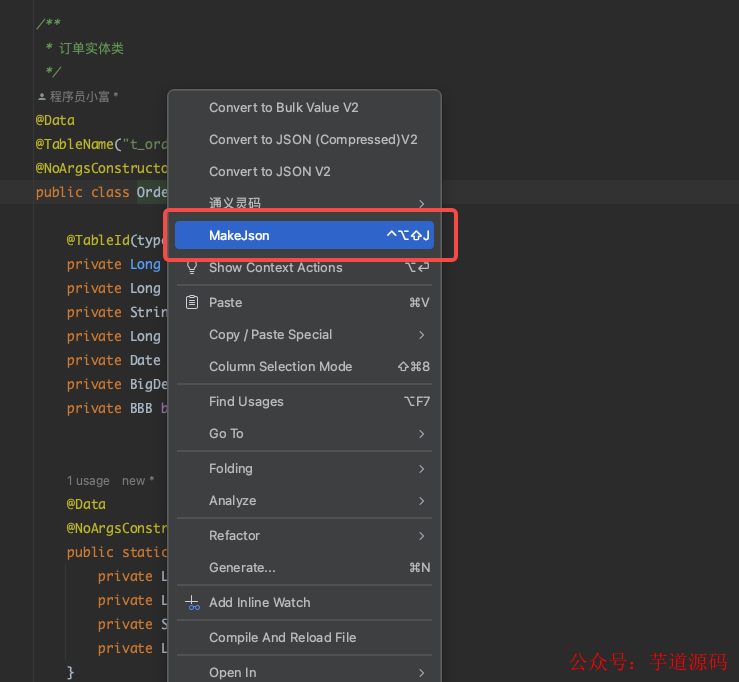Click the 'private Strin' field line
This screenshot has height=682, width=739.
coord(117,312)
